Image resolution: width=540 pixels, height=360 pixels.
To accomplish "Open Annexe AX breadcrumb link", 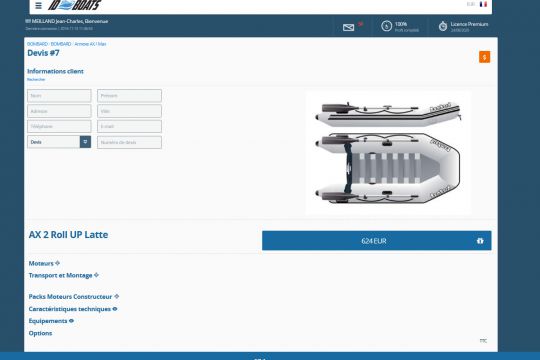I will pos(84,44).
